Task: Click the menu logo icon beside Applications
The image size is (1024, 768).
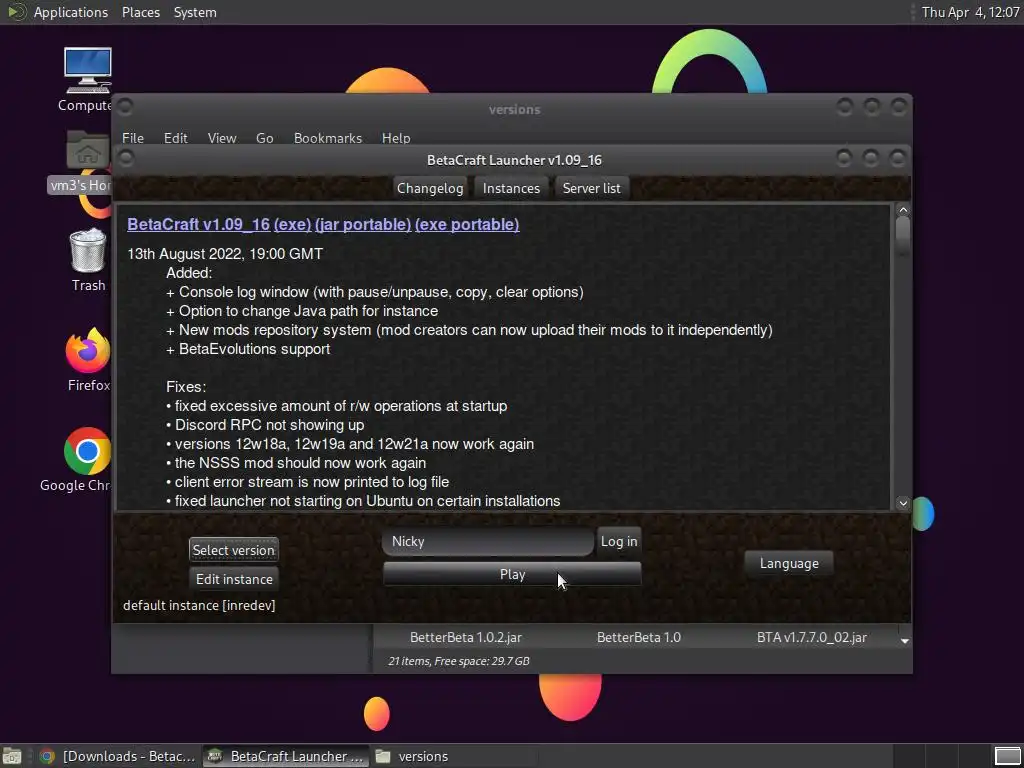Action: (16, 12)
